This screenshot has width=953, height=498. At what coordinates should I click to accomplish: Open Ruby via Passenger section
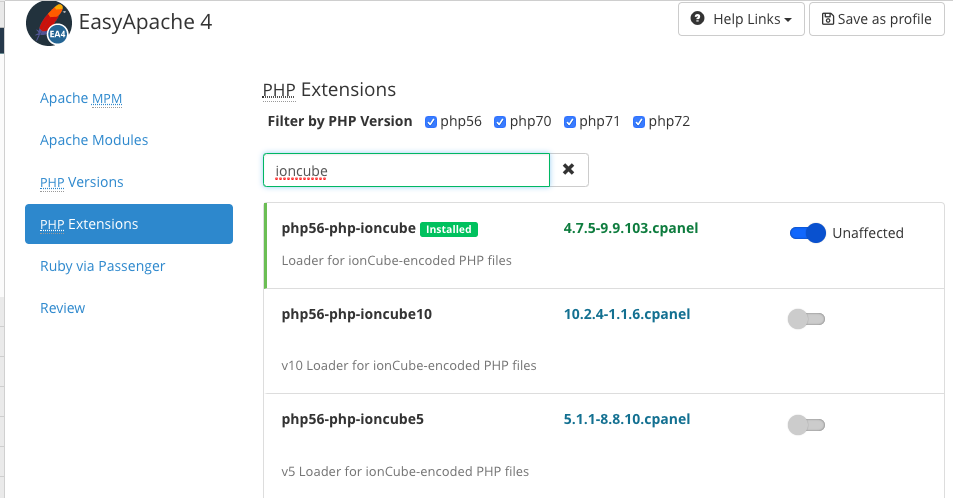coord(102,266)
